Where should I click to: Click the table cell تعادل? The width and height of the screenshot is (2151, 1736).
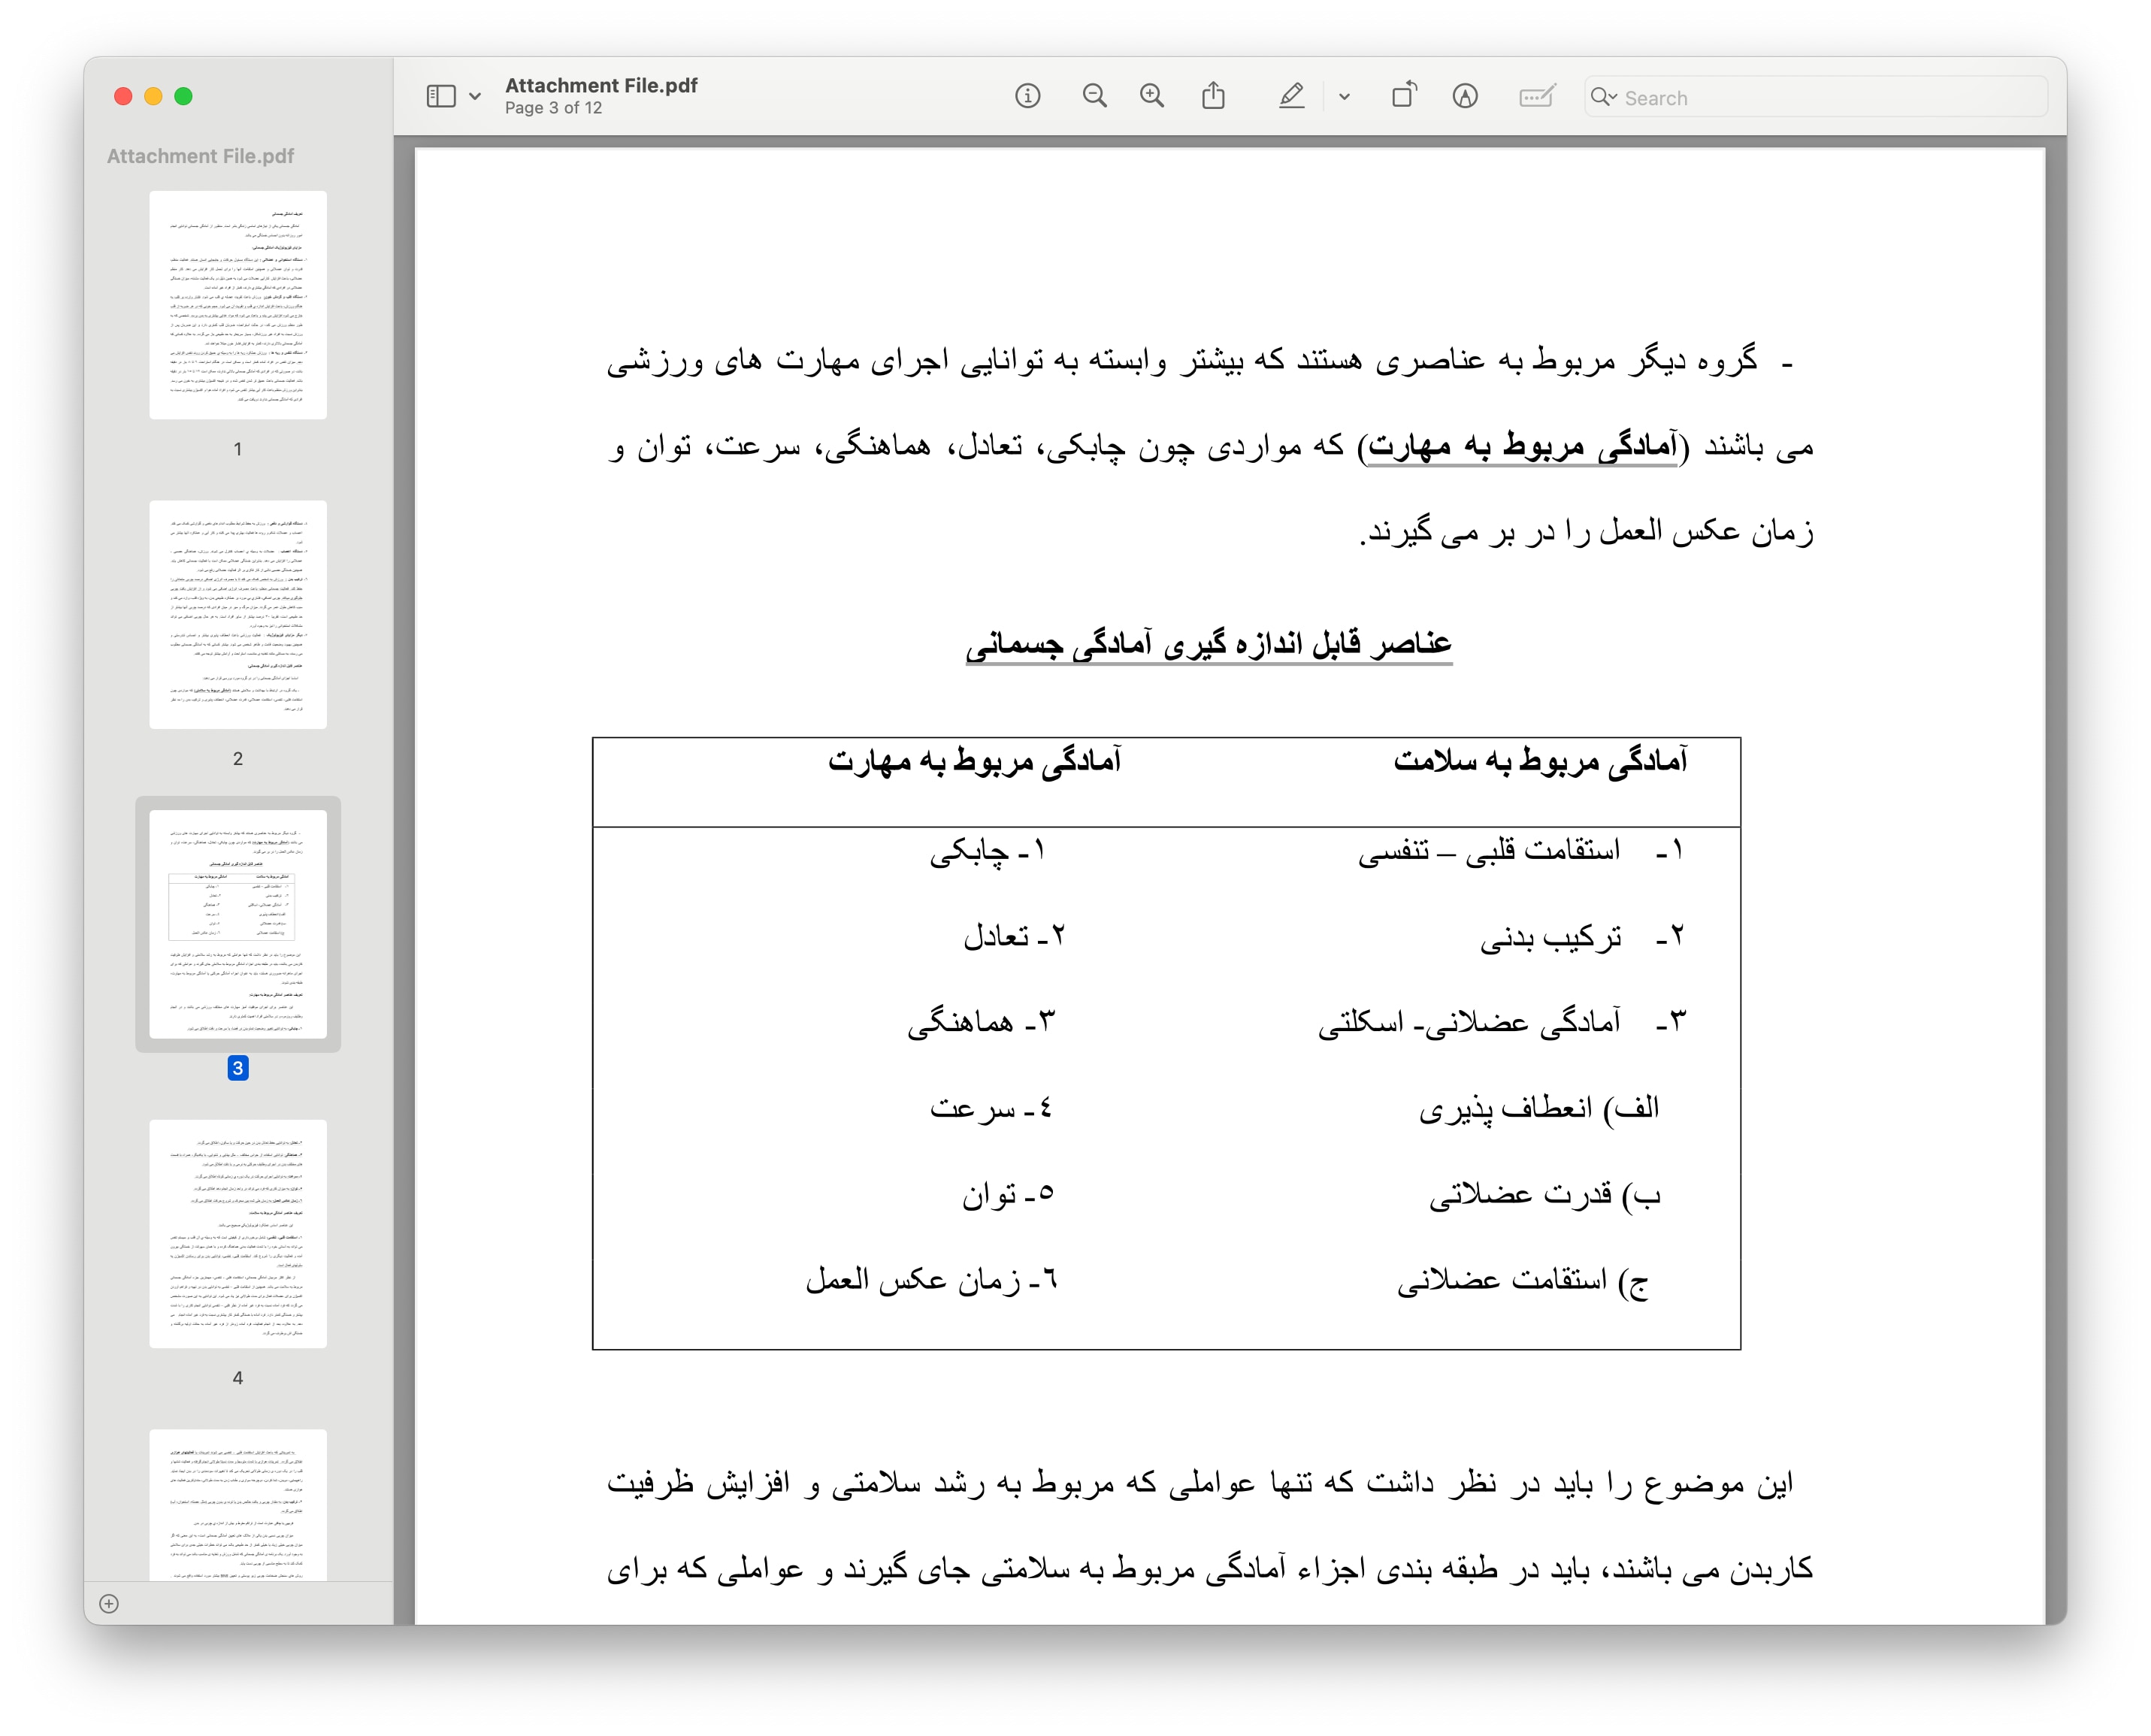[996, 936]
